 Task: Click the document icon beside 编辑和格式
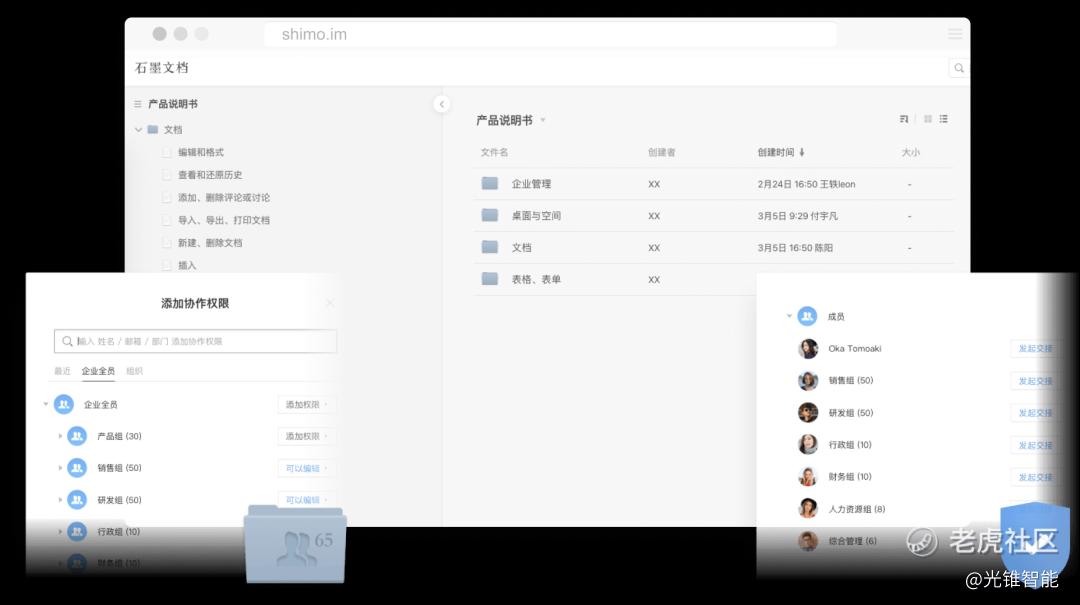pyautogui.click(x=166, y=152)
